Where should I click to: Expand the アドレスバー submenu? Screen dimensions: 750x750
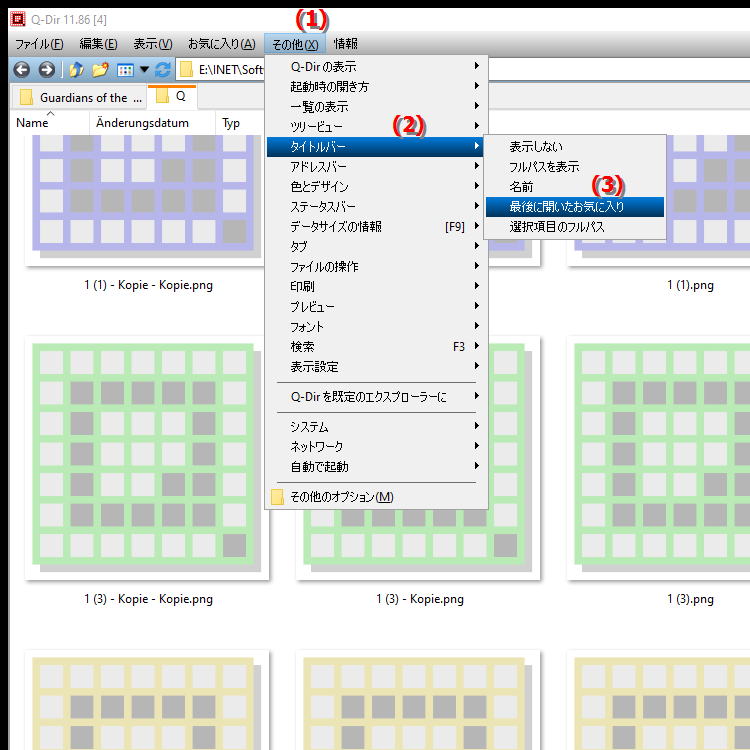(x=375, y=166)
